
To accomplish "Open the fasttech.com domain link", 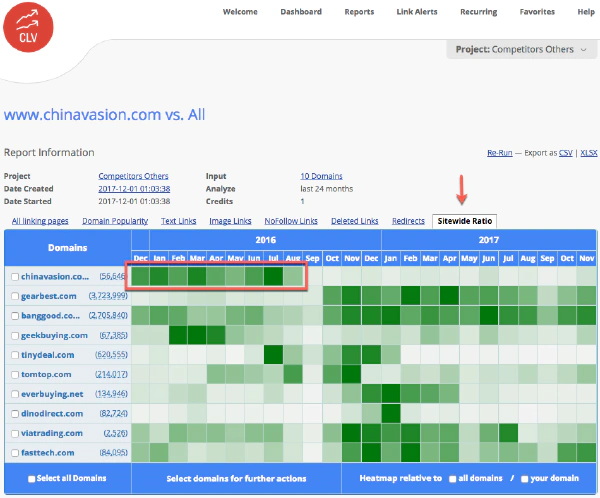I will 47,453.
